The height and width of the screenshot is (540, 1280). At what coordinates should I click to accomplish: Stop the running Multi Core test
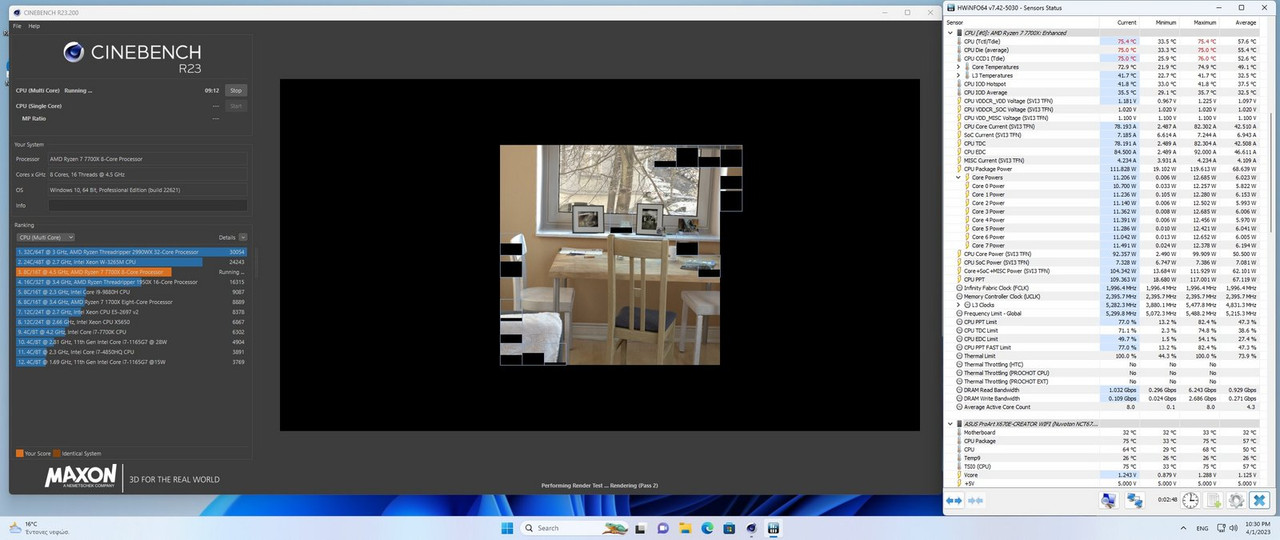(x=236, y=90)
